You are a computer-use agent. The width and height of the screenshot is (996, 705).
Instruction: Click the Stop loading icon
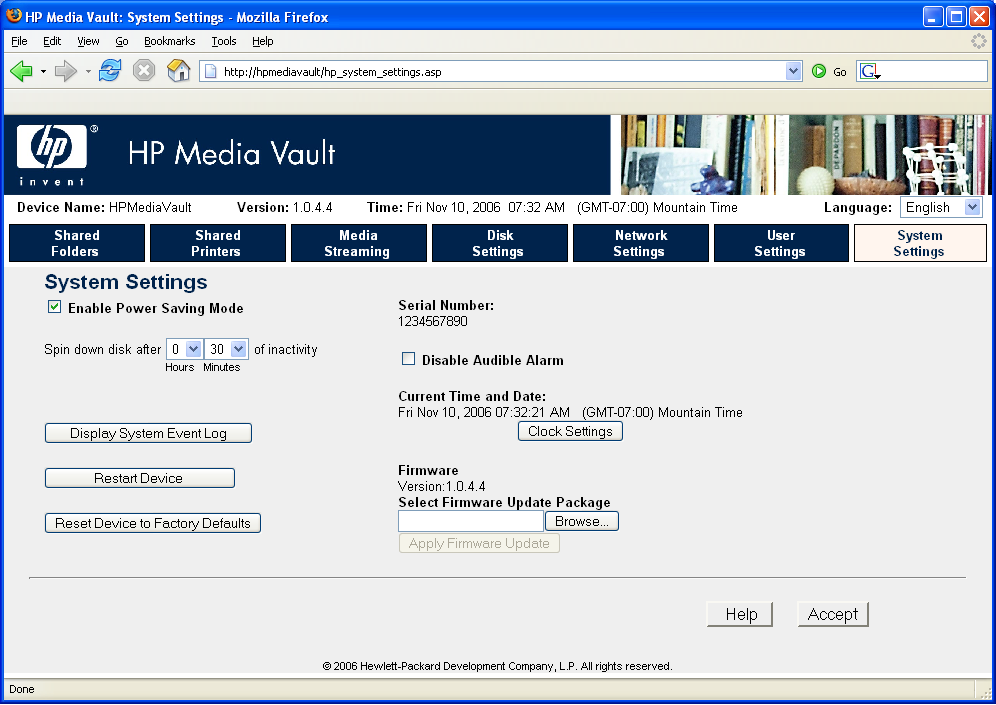tap(144, 71)
